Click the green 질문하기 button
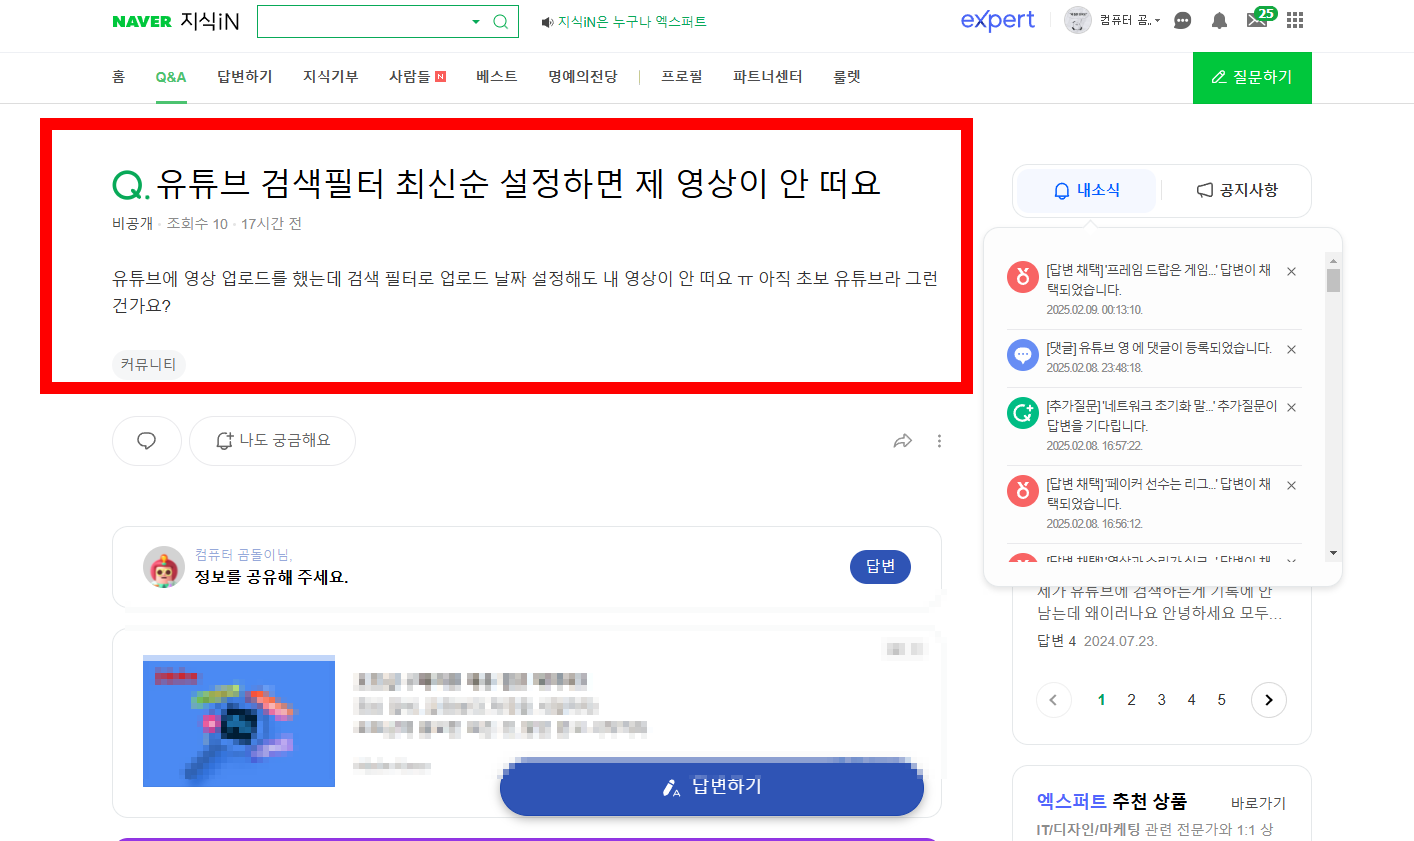1414x841 pixels. click(x=1252, y=77)
